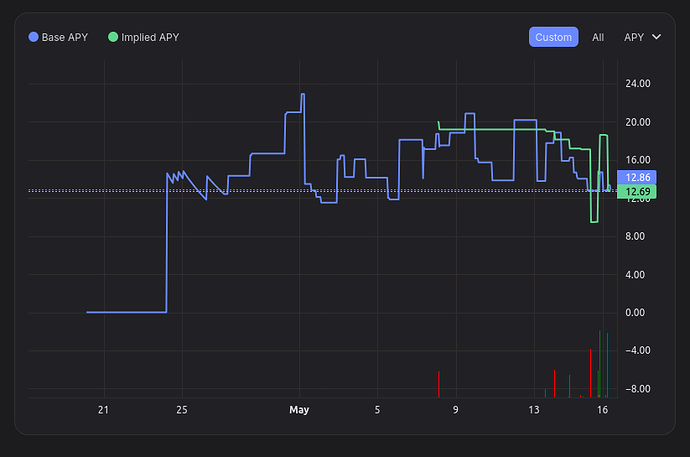Click the blue Base APY legend dot
The height and width of the screenshot is (457, 690).
[33, 37]
